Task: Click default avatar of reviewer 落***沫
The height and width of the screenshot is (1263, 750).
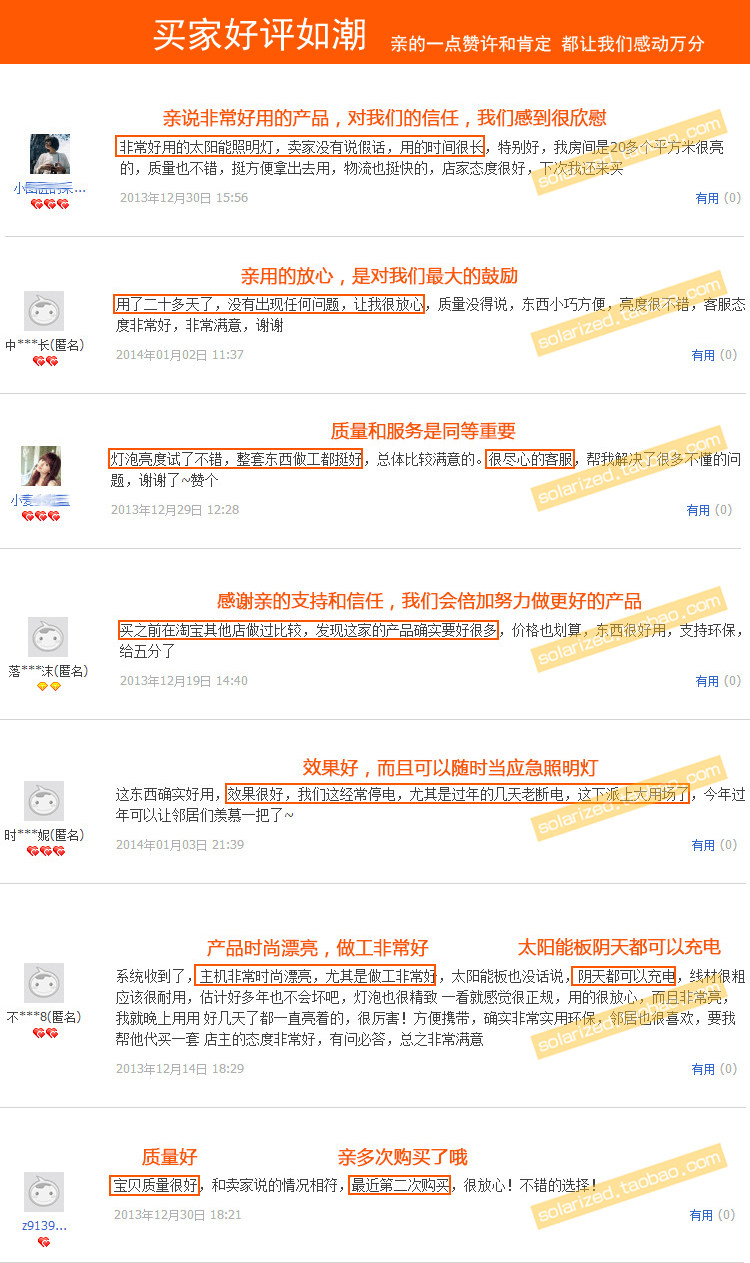Action: pos(48,637)
